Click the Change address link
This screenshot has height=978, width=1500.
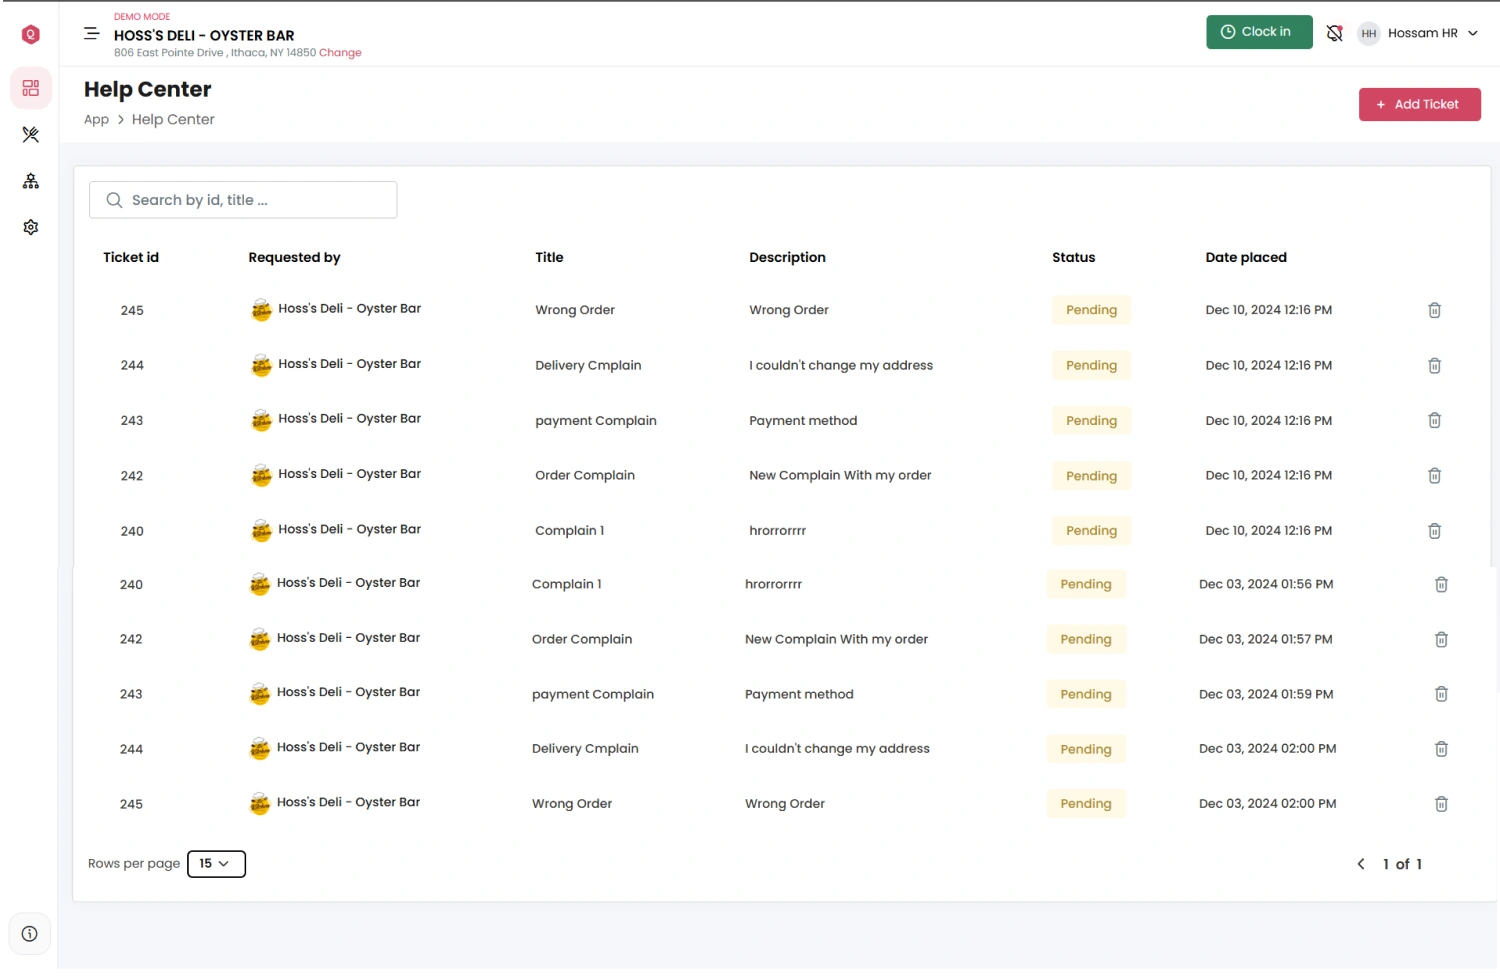point(340,53)
